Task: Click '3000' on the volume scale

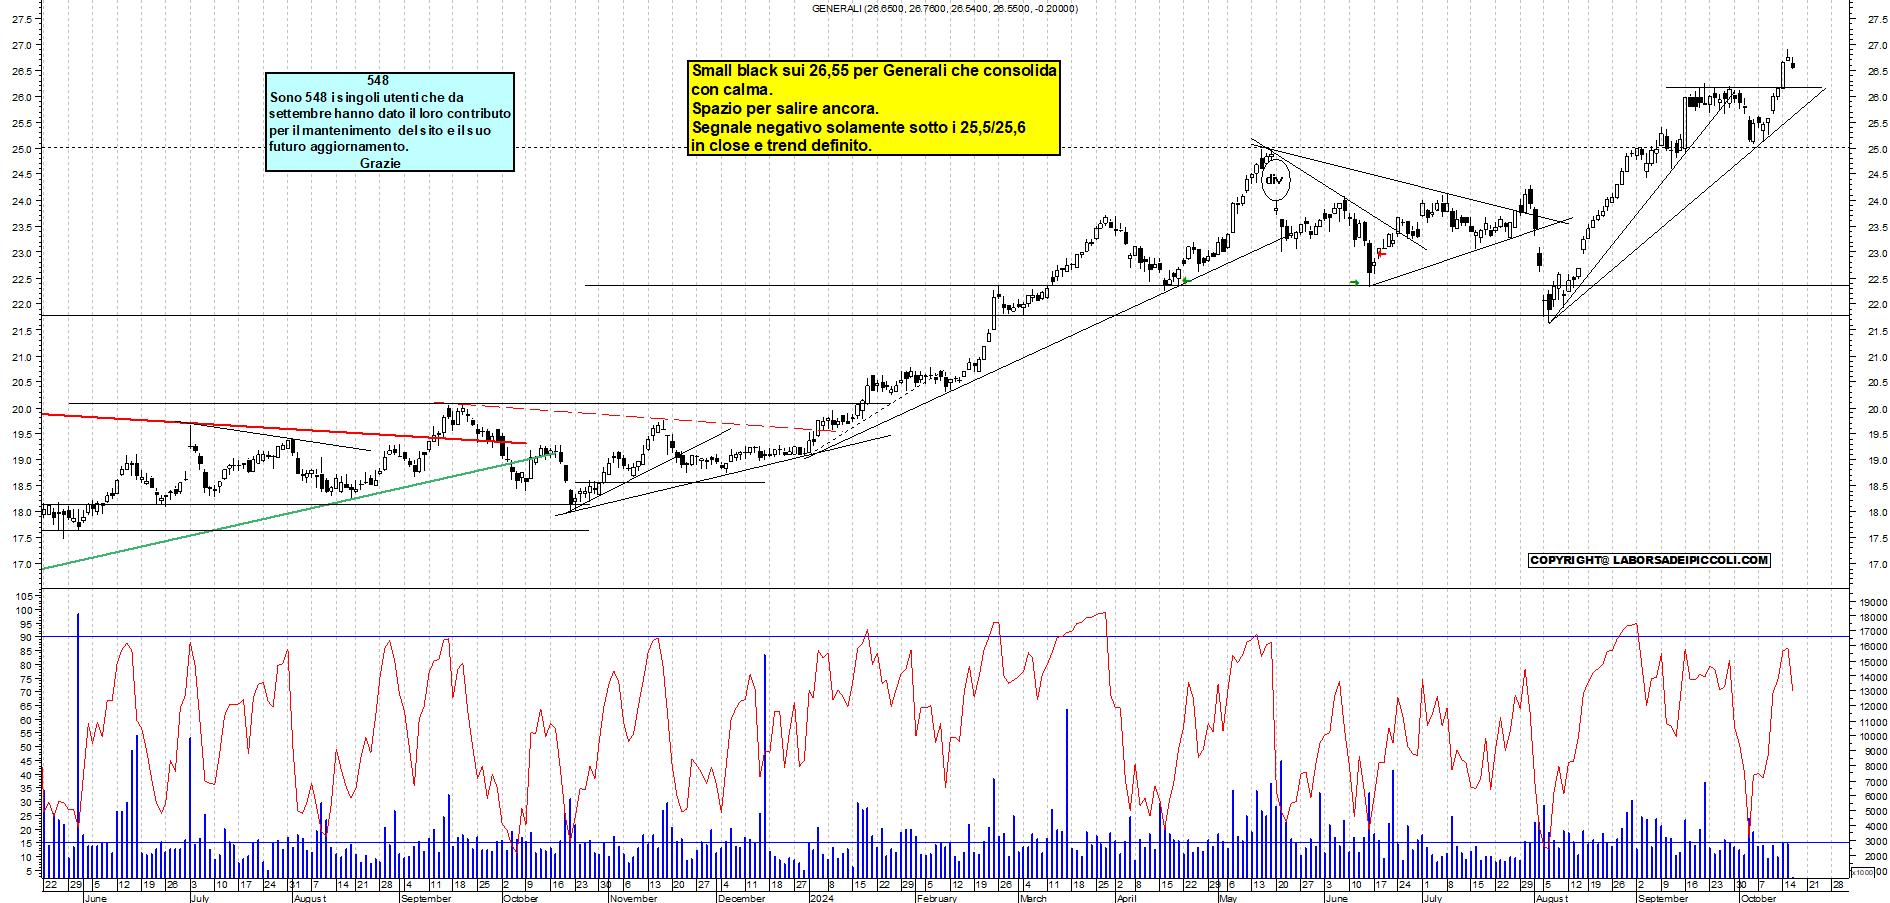Action: tap(1874, 842)
